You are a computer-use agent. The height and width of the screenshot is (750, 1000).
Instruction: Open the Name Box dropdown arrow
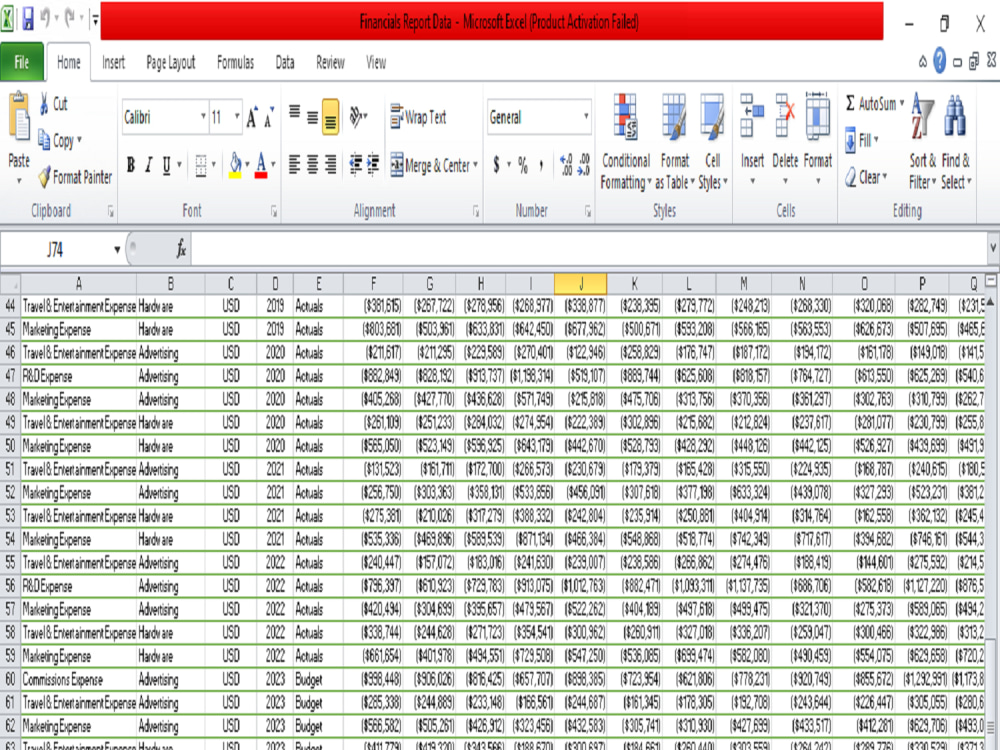point(117,249)
